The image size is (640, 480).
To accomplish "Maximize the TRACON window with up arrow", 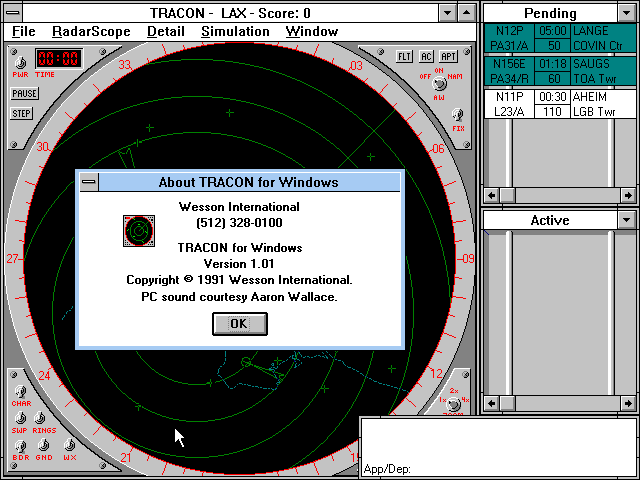I will coord(467,13).
